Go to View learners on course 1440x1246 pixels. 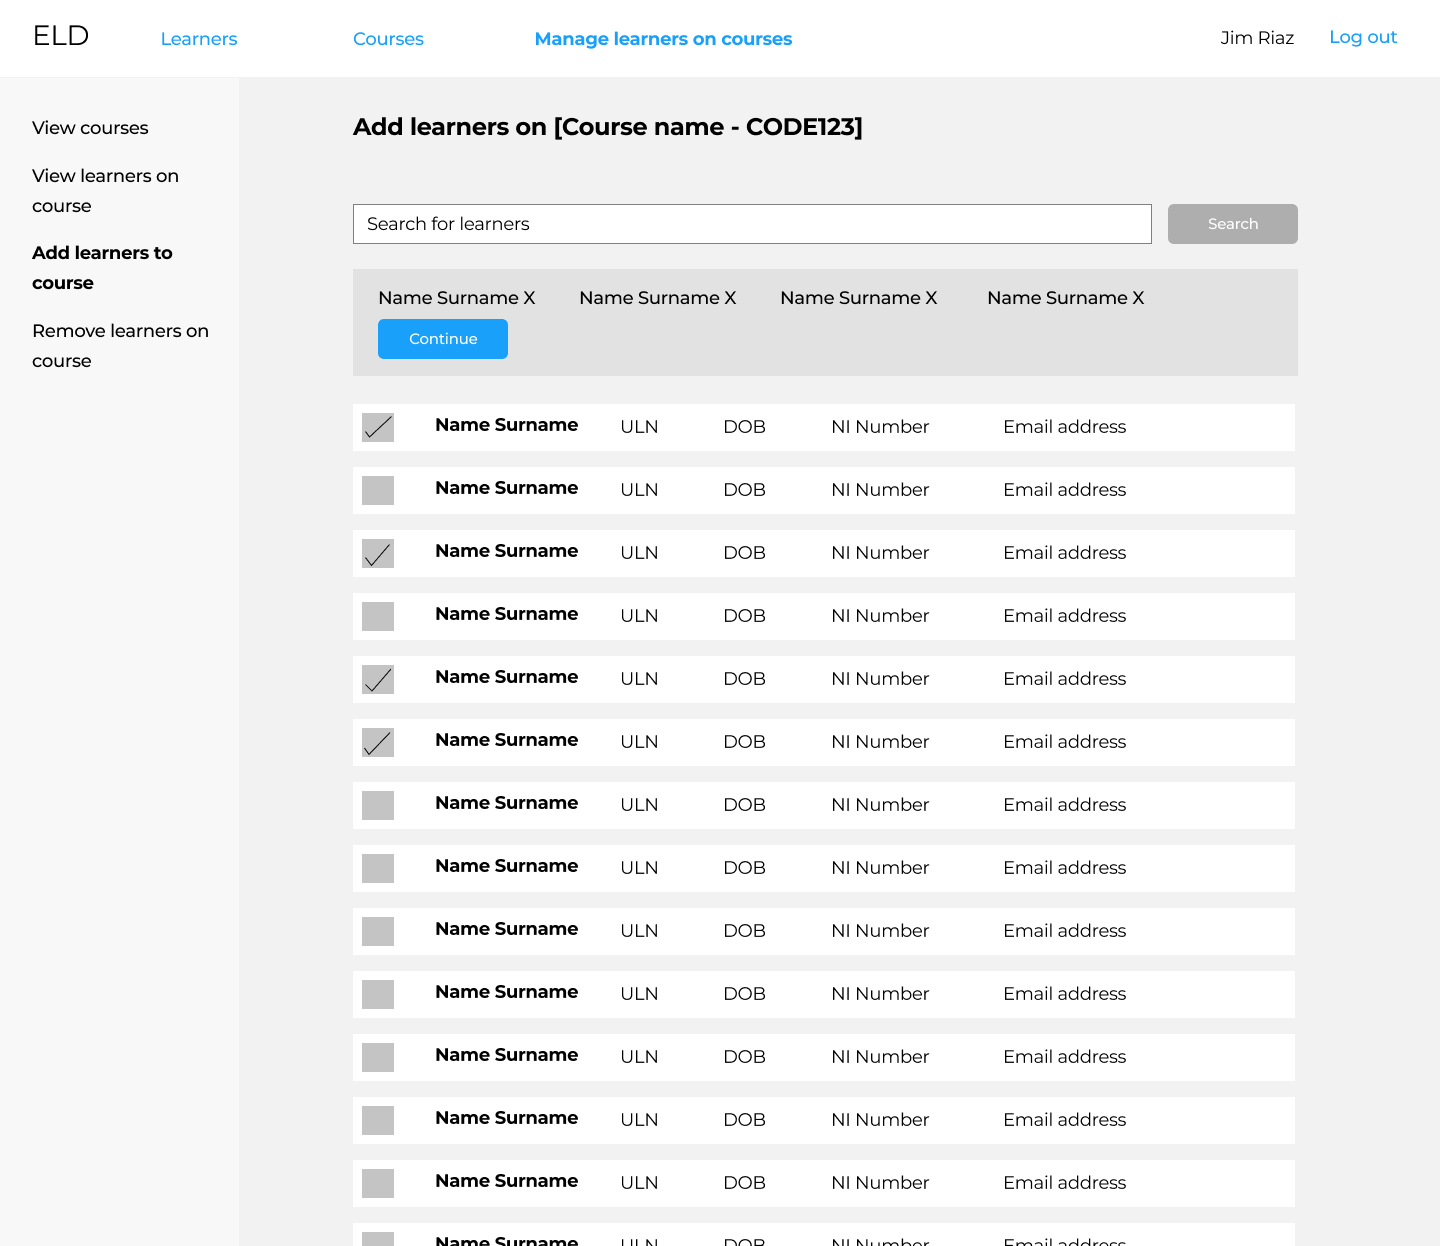(105, 190)
